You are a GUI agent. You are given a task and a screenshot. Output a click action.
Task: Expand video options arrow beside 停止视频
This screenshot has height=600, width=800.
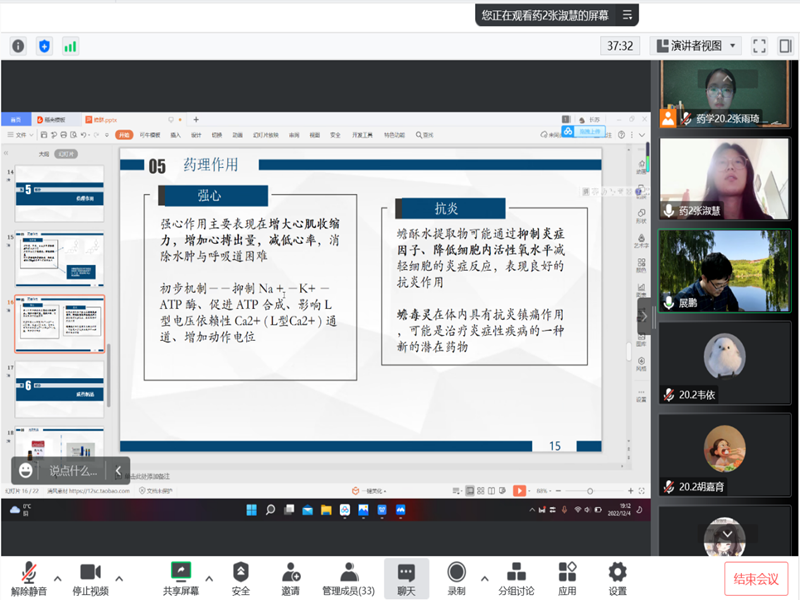(x=119, y=578)
